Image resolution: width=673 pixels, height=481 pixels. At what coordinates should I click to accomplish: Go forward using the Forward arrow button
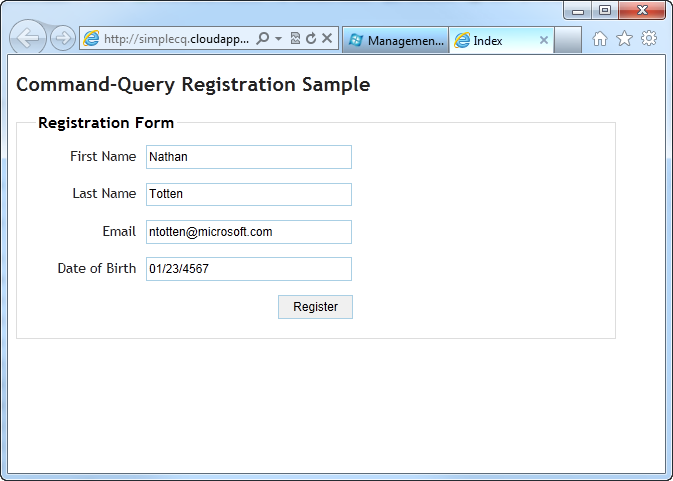[x=63, y=38]
